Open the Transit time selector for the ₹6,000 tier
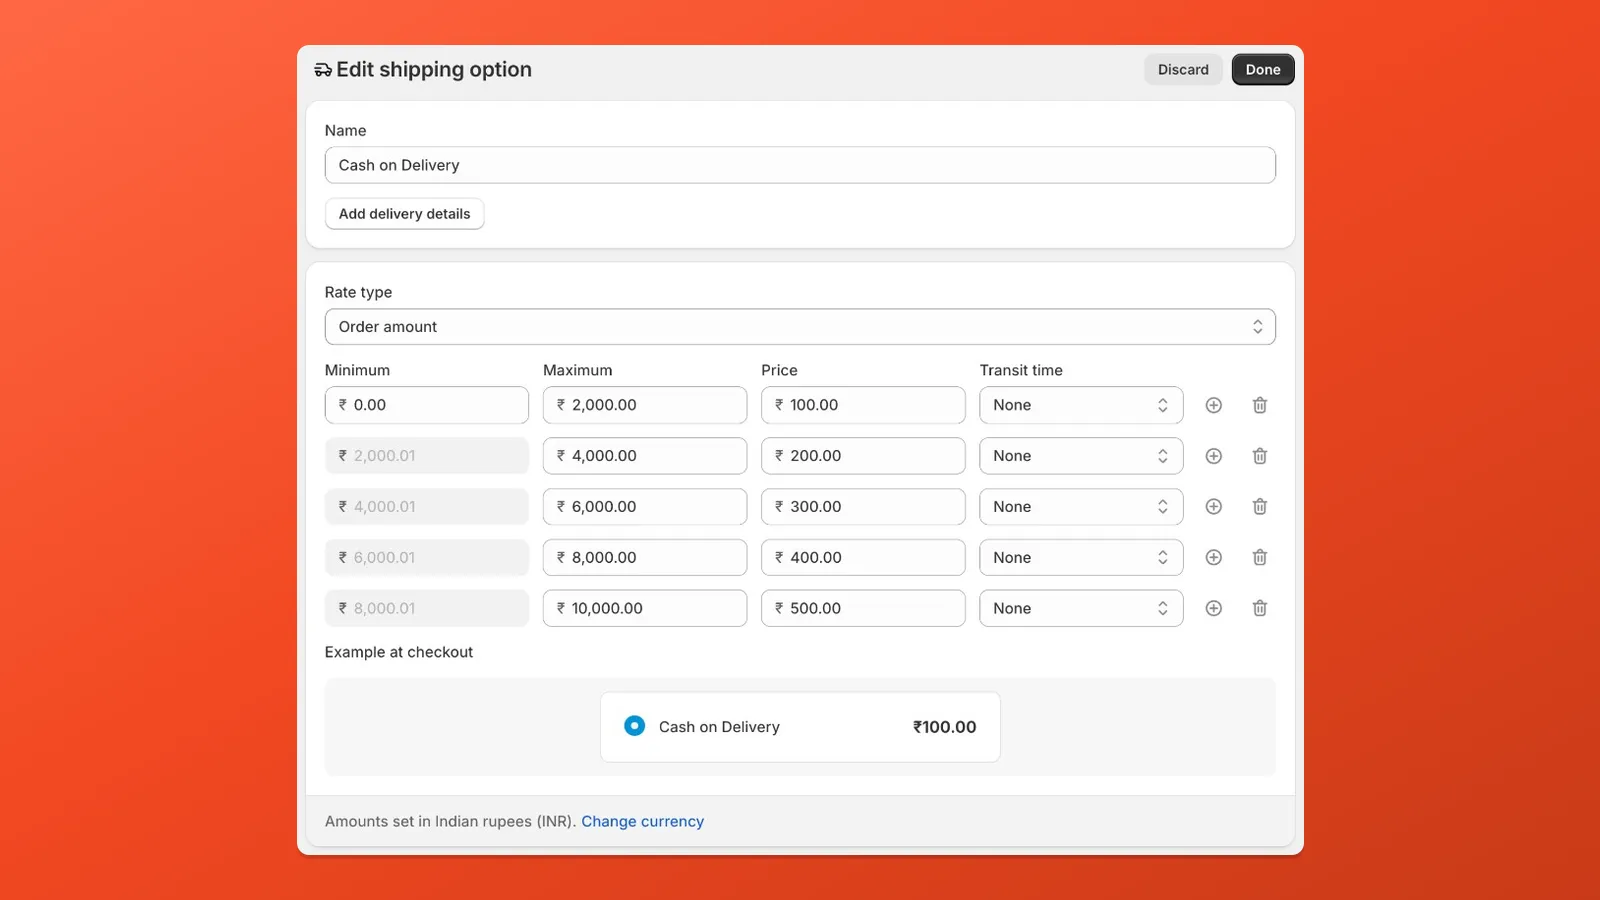The image size is (1600, 900). 1080,506
